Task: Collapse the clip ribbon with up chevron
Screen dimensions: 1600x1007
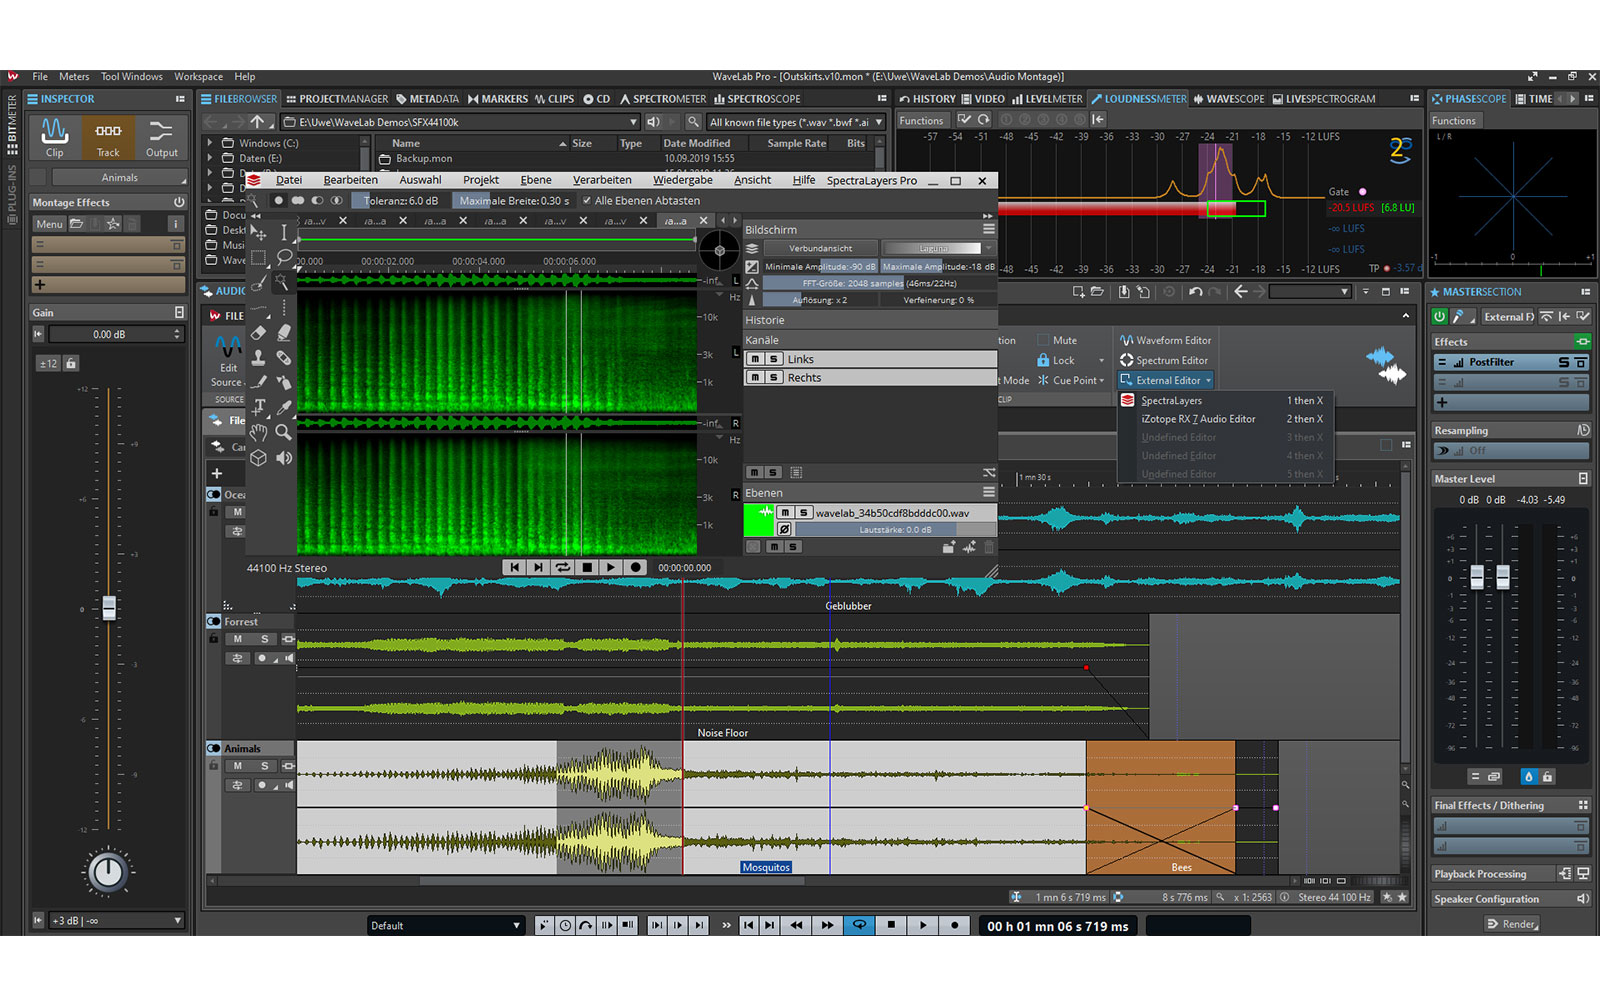Action: pos(1406,315)
